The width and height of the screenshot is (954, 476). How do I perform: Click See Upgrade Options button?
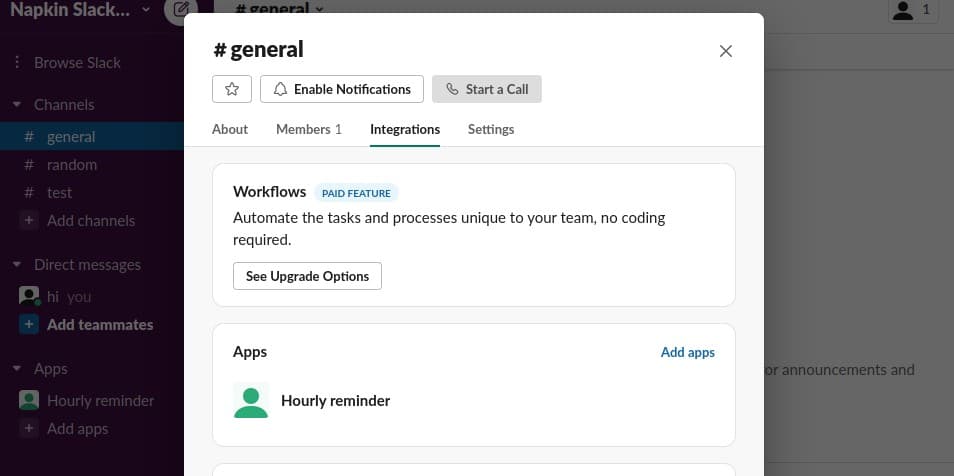click(307, 276)
